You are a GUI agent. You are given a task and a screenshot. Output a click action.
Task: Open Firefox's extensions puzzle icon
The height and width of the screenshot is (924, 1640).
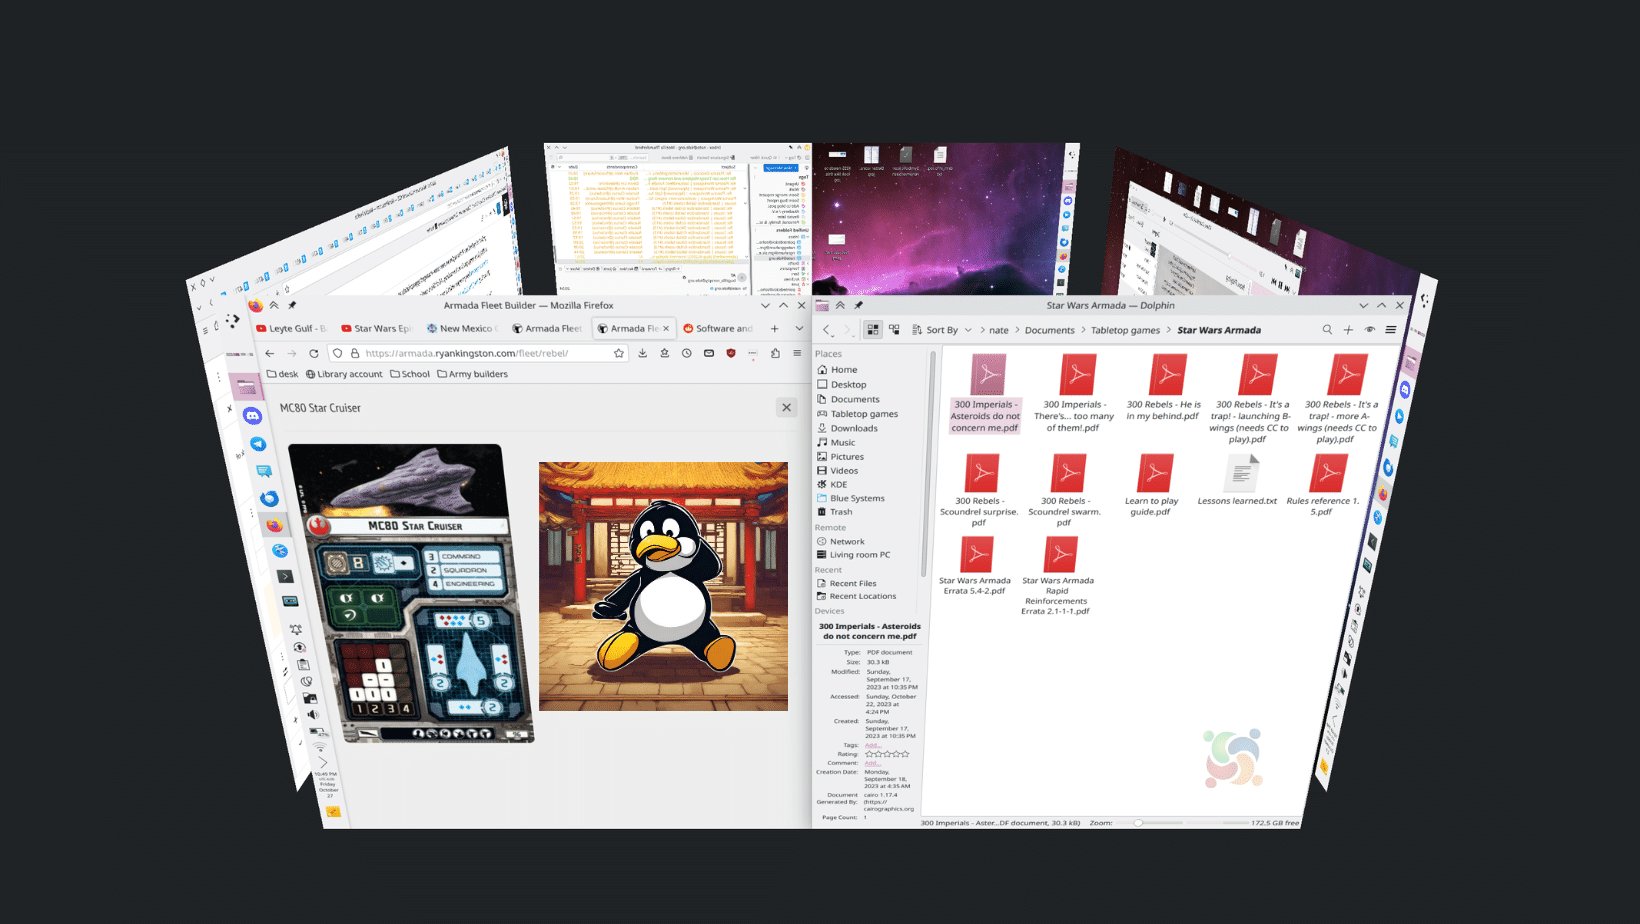pyautogui.click(x=775, y=353)
